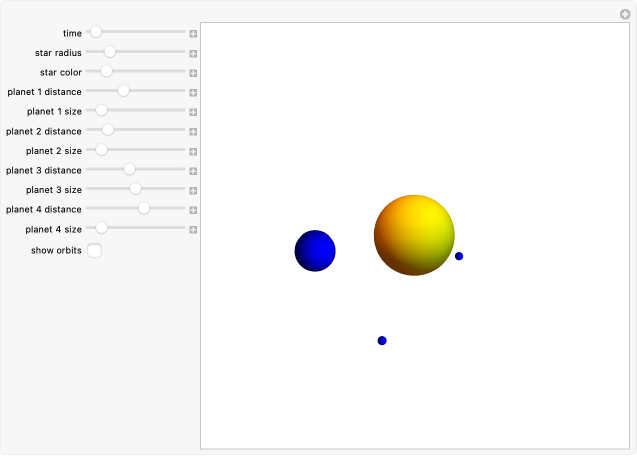This screenshot has width=637, height=456.
Task: Expand the star color slider controls
Action: pyautogui.click(x=193, y=73)
